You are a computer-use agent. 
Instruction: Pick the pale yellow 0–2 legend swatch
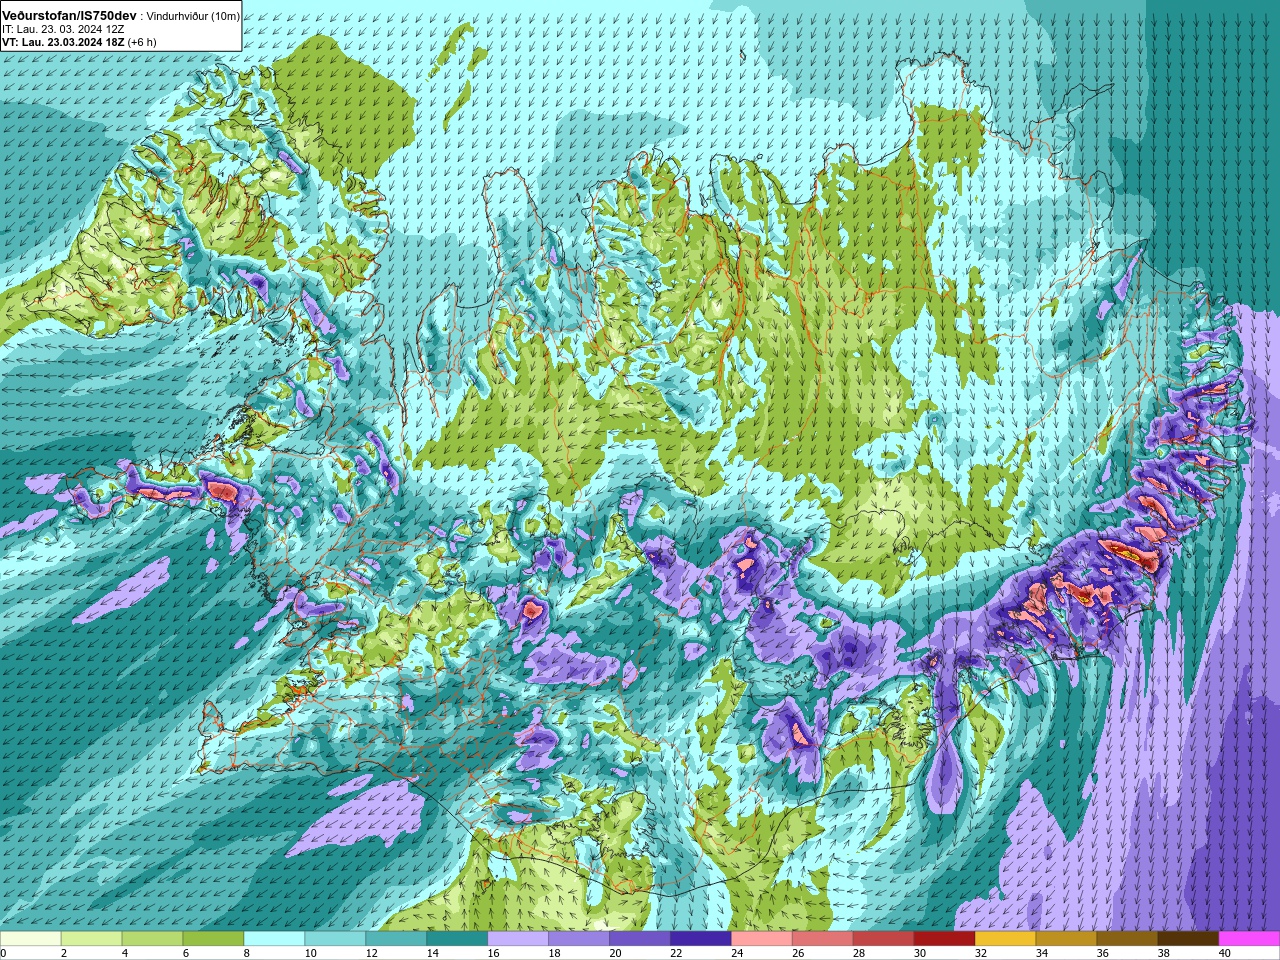click(x=31, y=939)
